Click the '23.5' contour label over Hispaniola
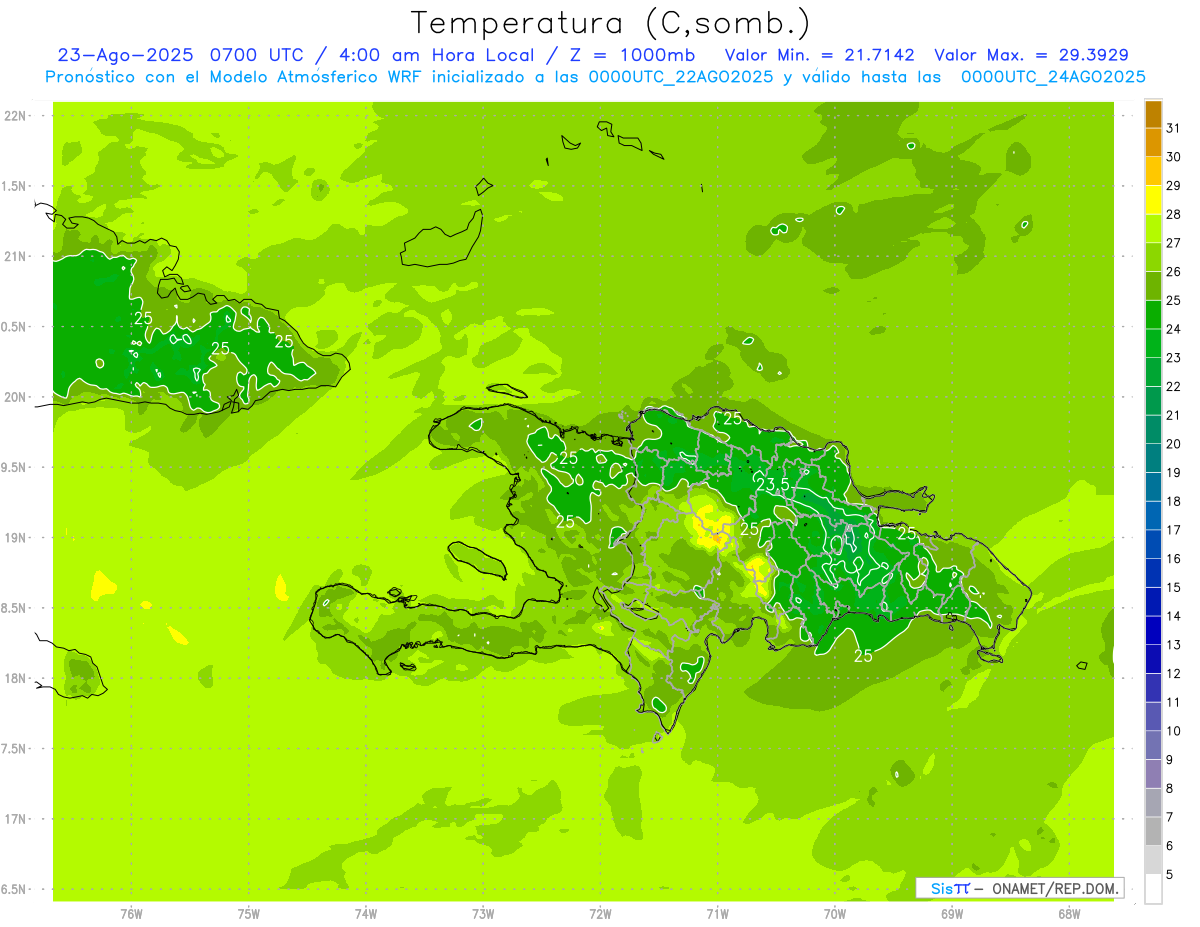Screen dimensions: 1200x927 pyautogui.click(x=772, y=484)
